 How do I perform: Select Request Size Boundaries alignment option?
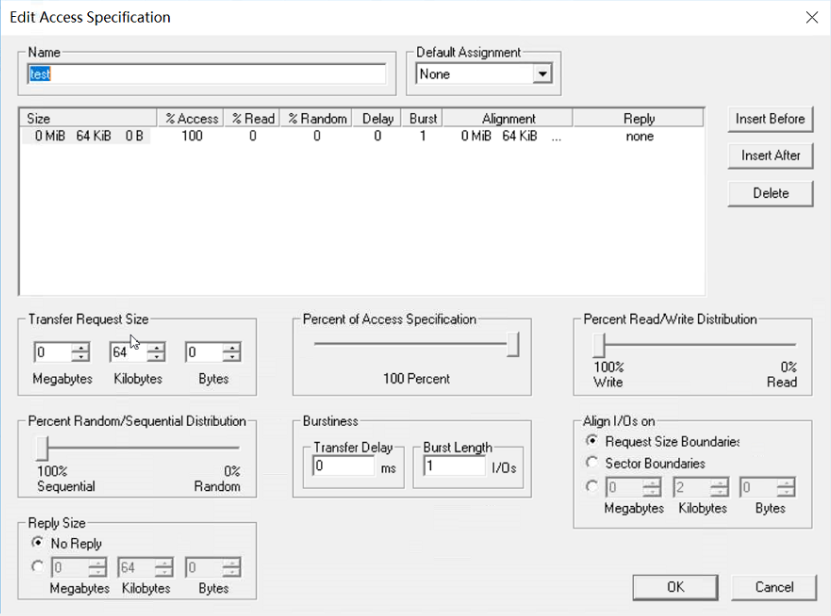point(592,441)
